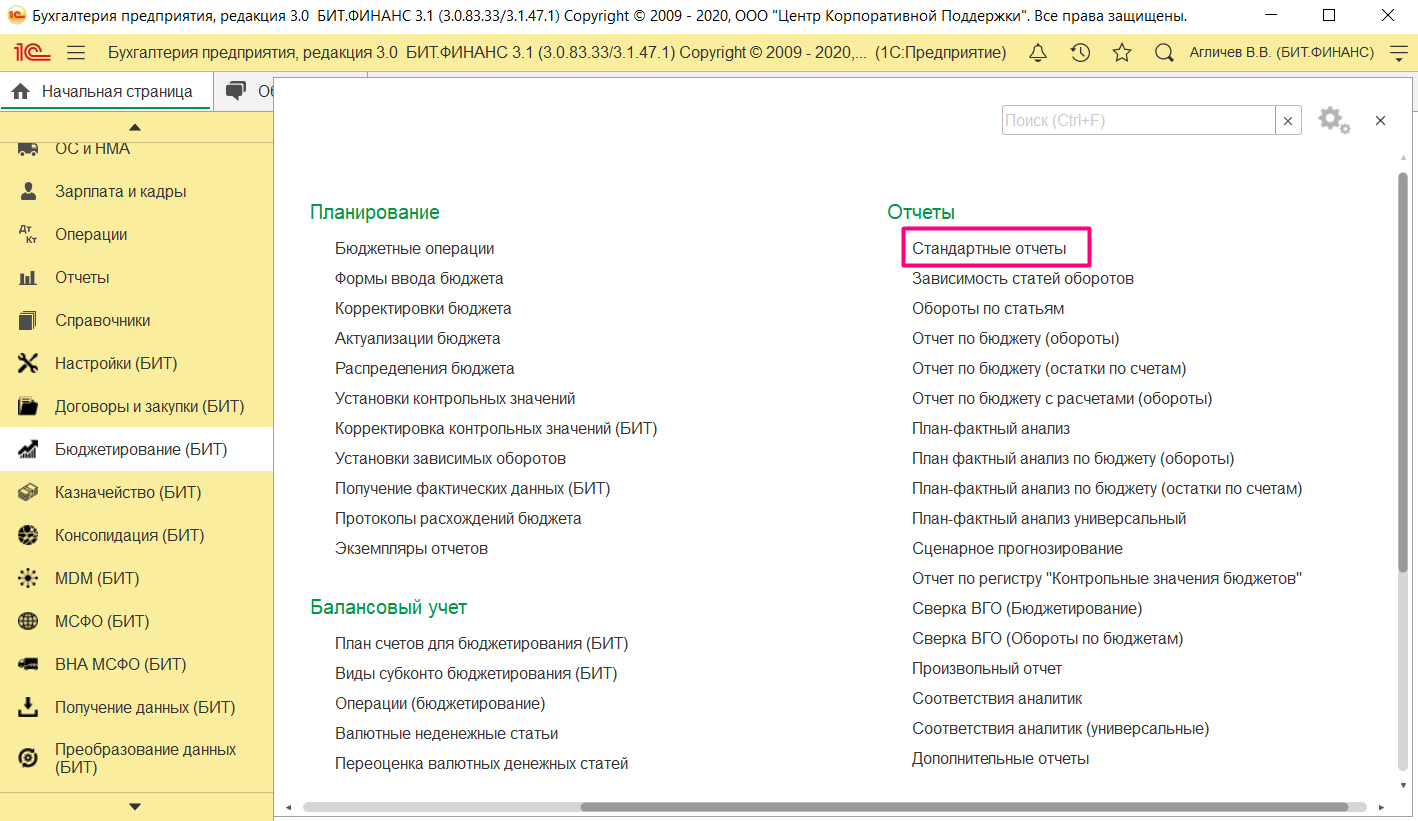Click Бюджетирование (БИТ) chart icon
The width and height of the screenshot is (1418, 821).
point(28,449)
